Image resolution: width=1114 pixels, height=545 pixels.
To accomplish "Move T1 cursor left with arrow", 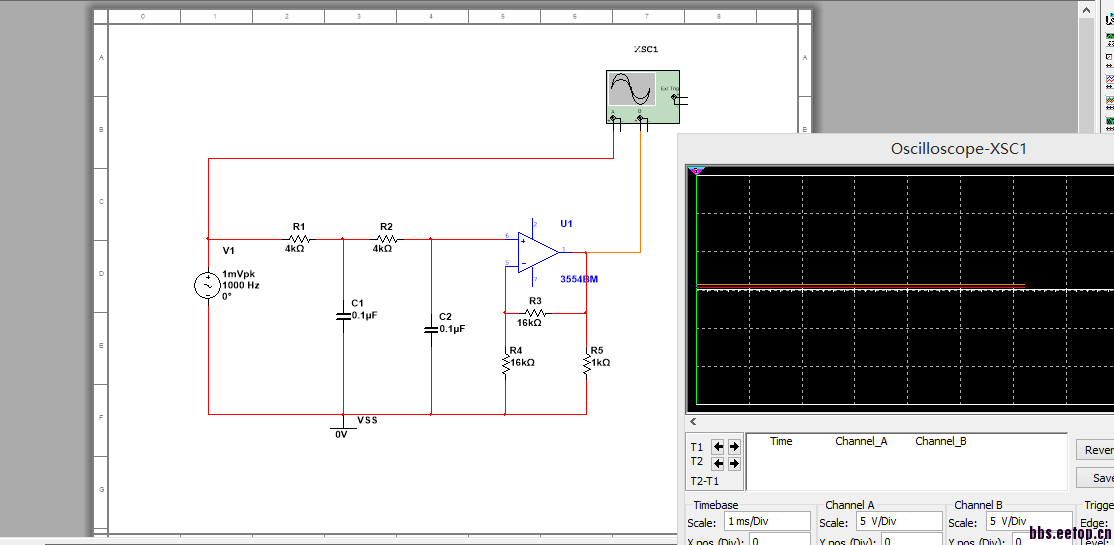I will [718, 447].
